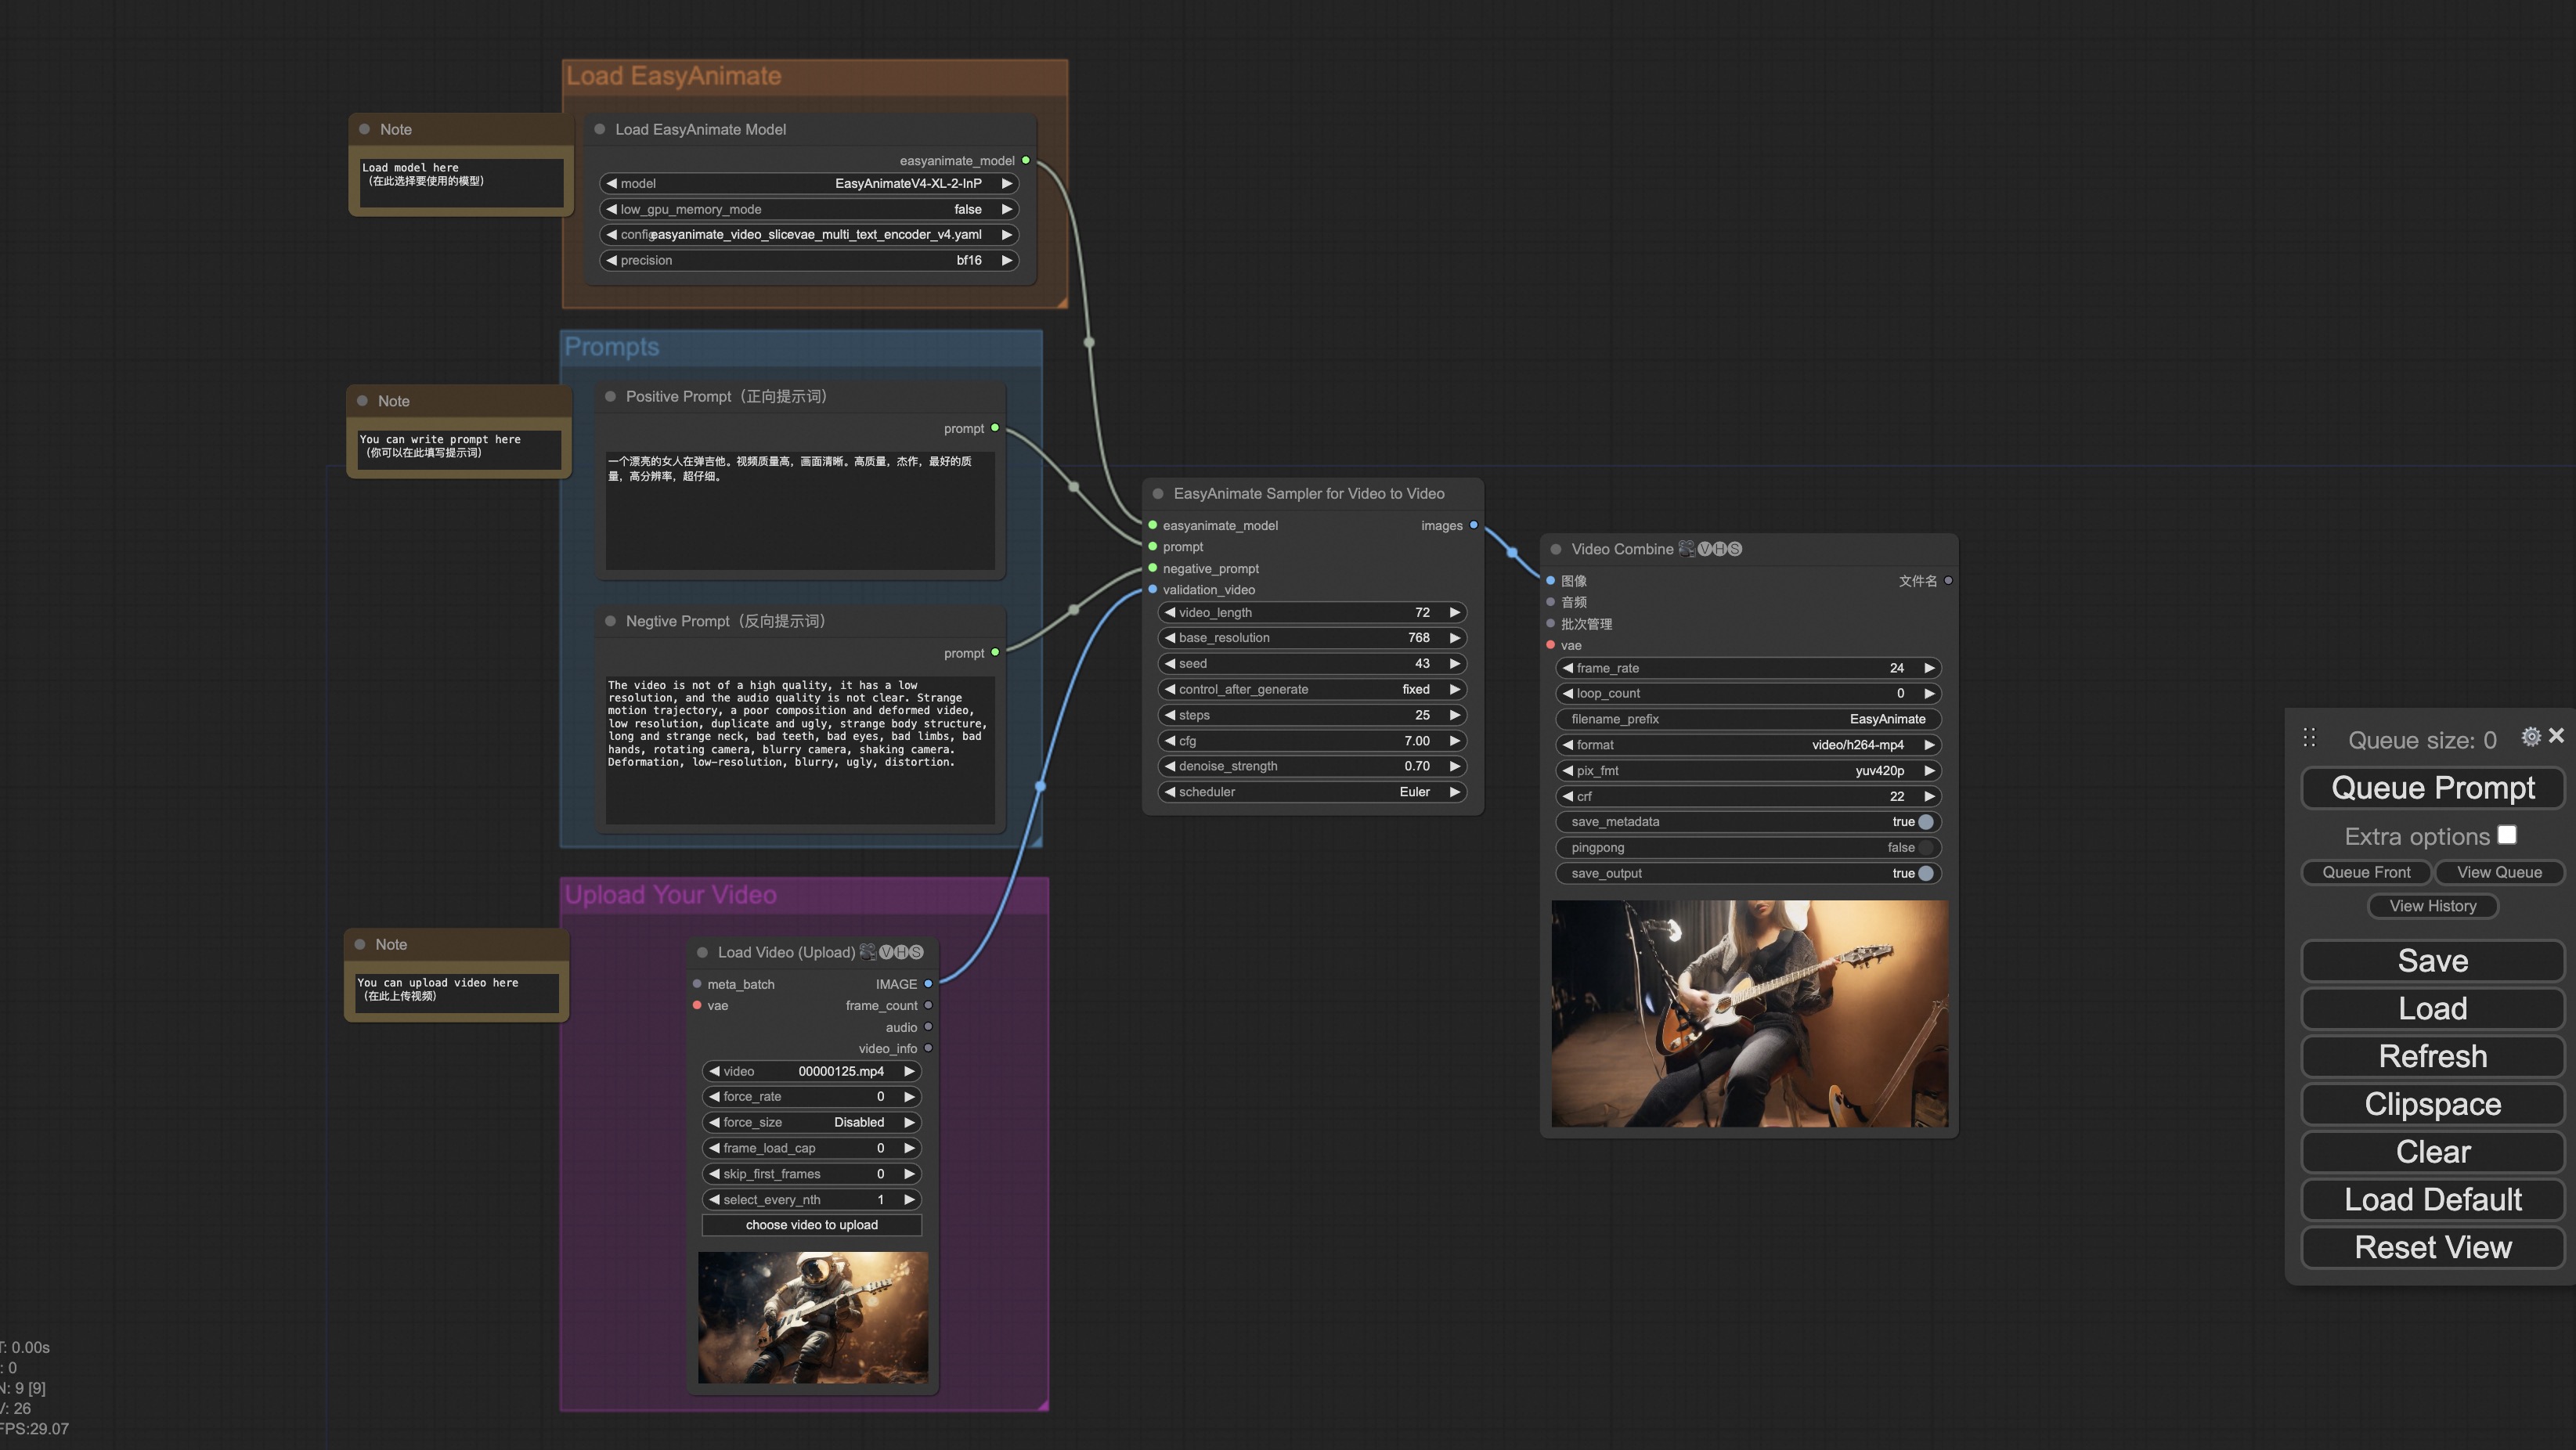
Task: Close the queue panel with X
Action: tap(2556, 736)
